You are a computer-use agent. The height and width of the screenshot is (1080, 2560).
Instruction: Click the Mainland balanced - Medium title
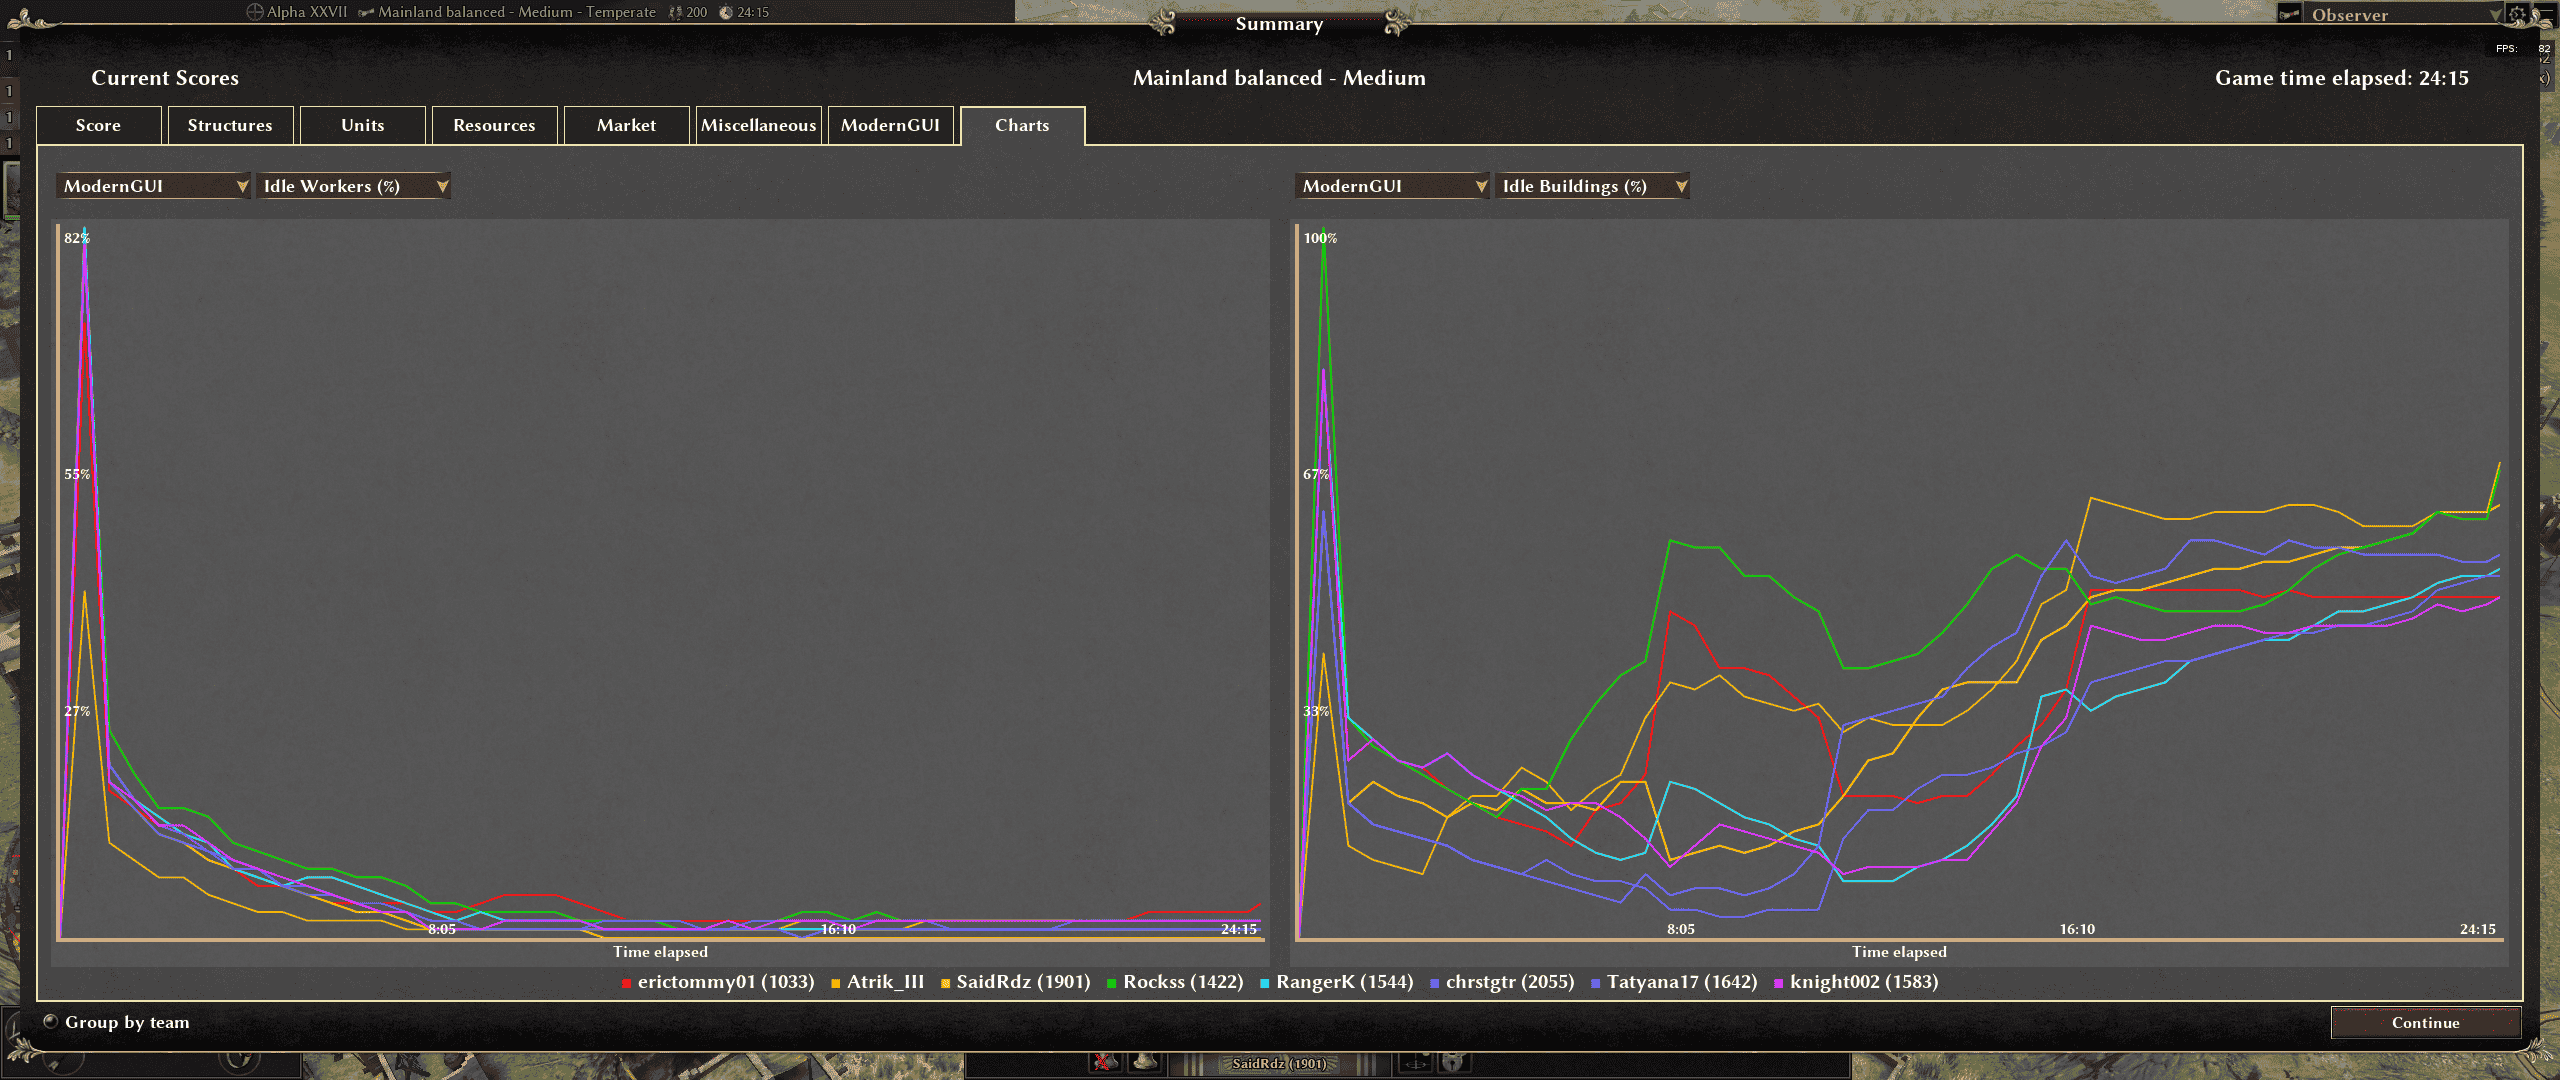point(1279,78)
